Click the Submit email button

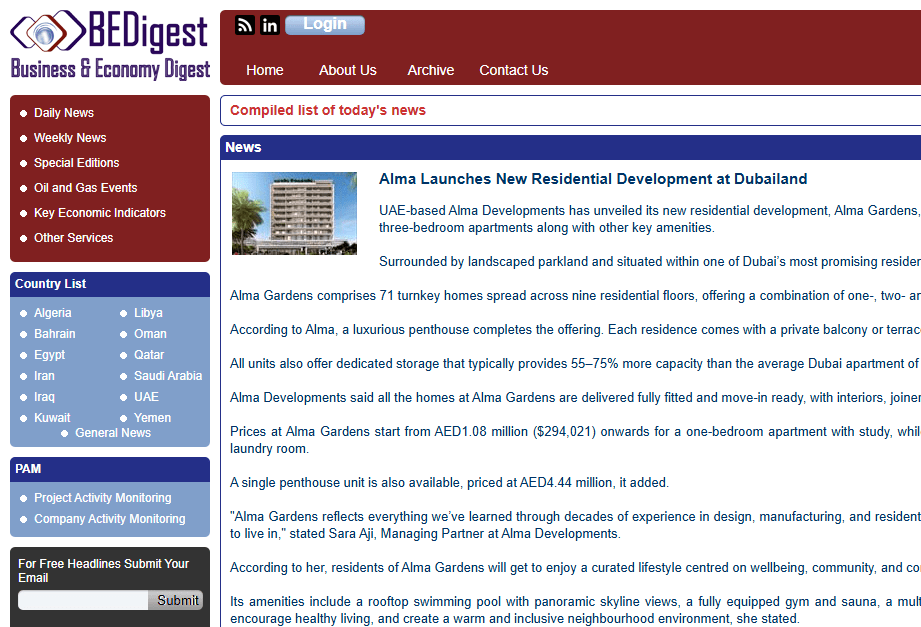point(176,600)
